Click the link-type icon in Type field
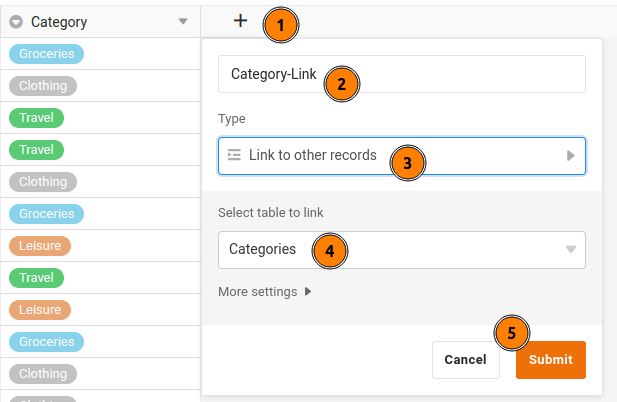This screenshot has height=402, width=617. [234, 155]
